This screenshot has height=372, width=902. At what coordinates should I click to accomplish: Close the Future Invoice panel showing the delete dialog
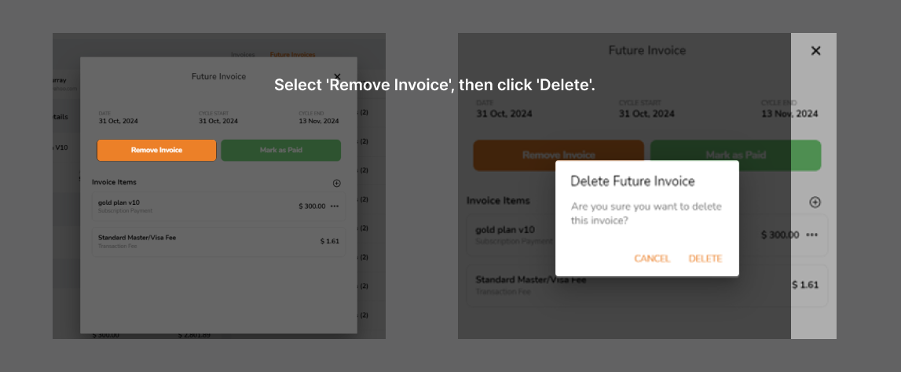815,51
